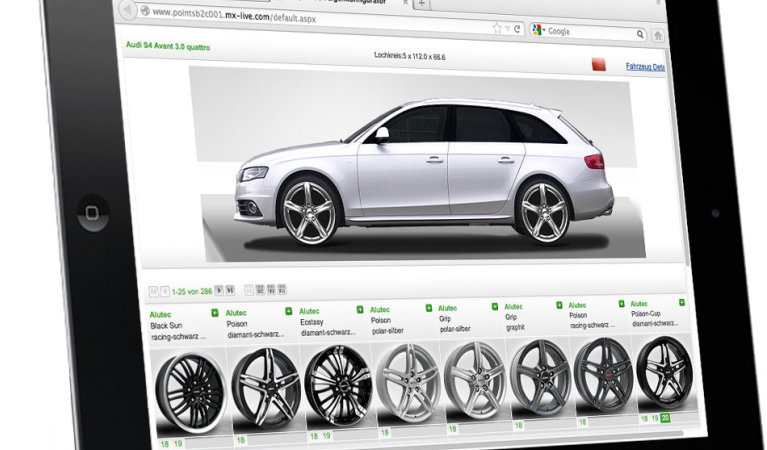Click the Google logo in search box
Image resolution: width=767 pixels, height=450 pixels.
tap(537, 30)
